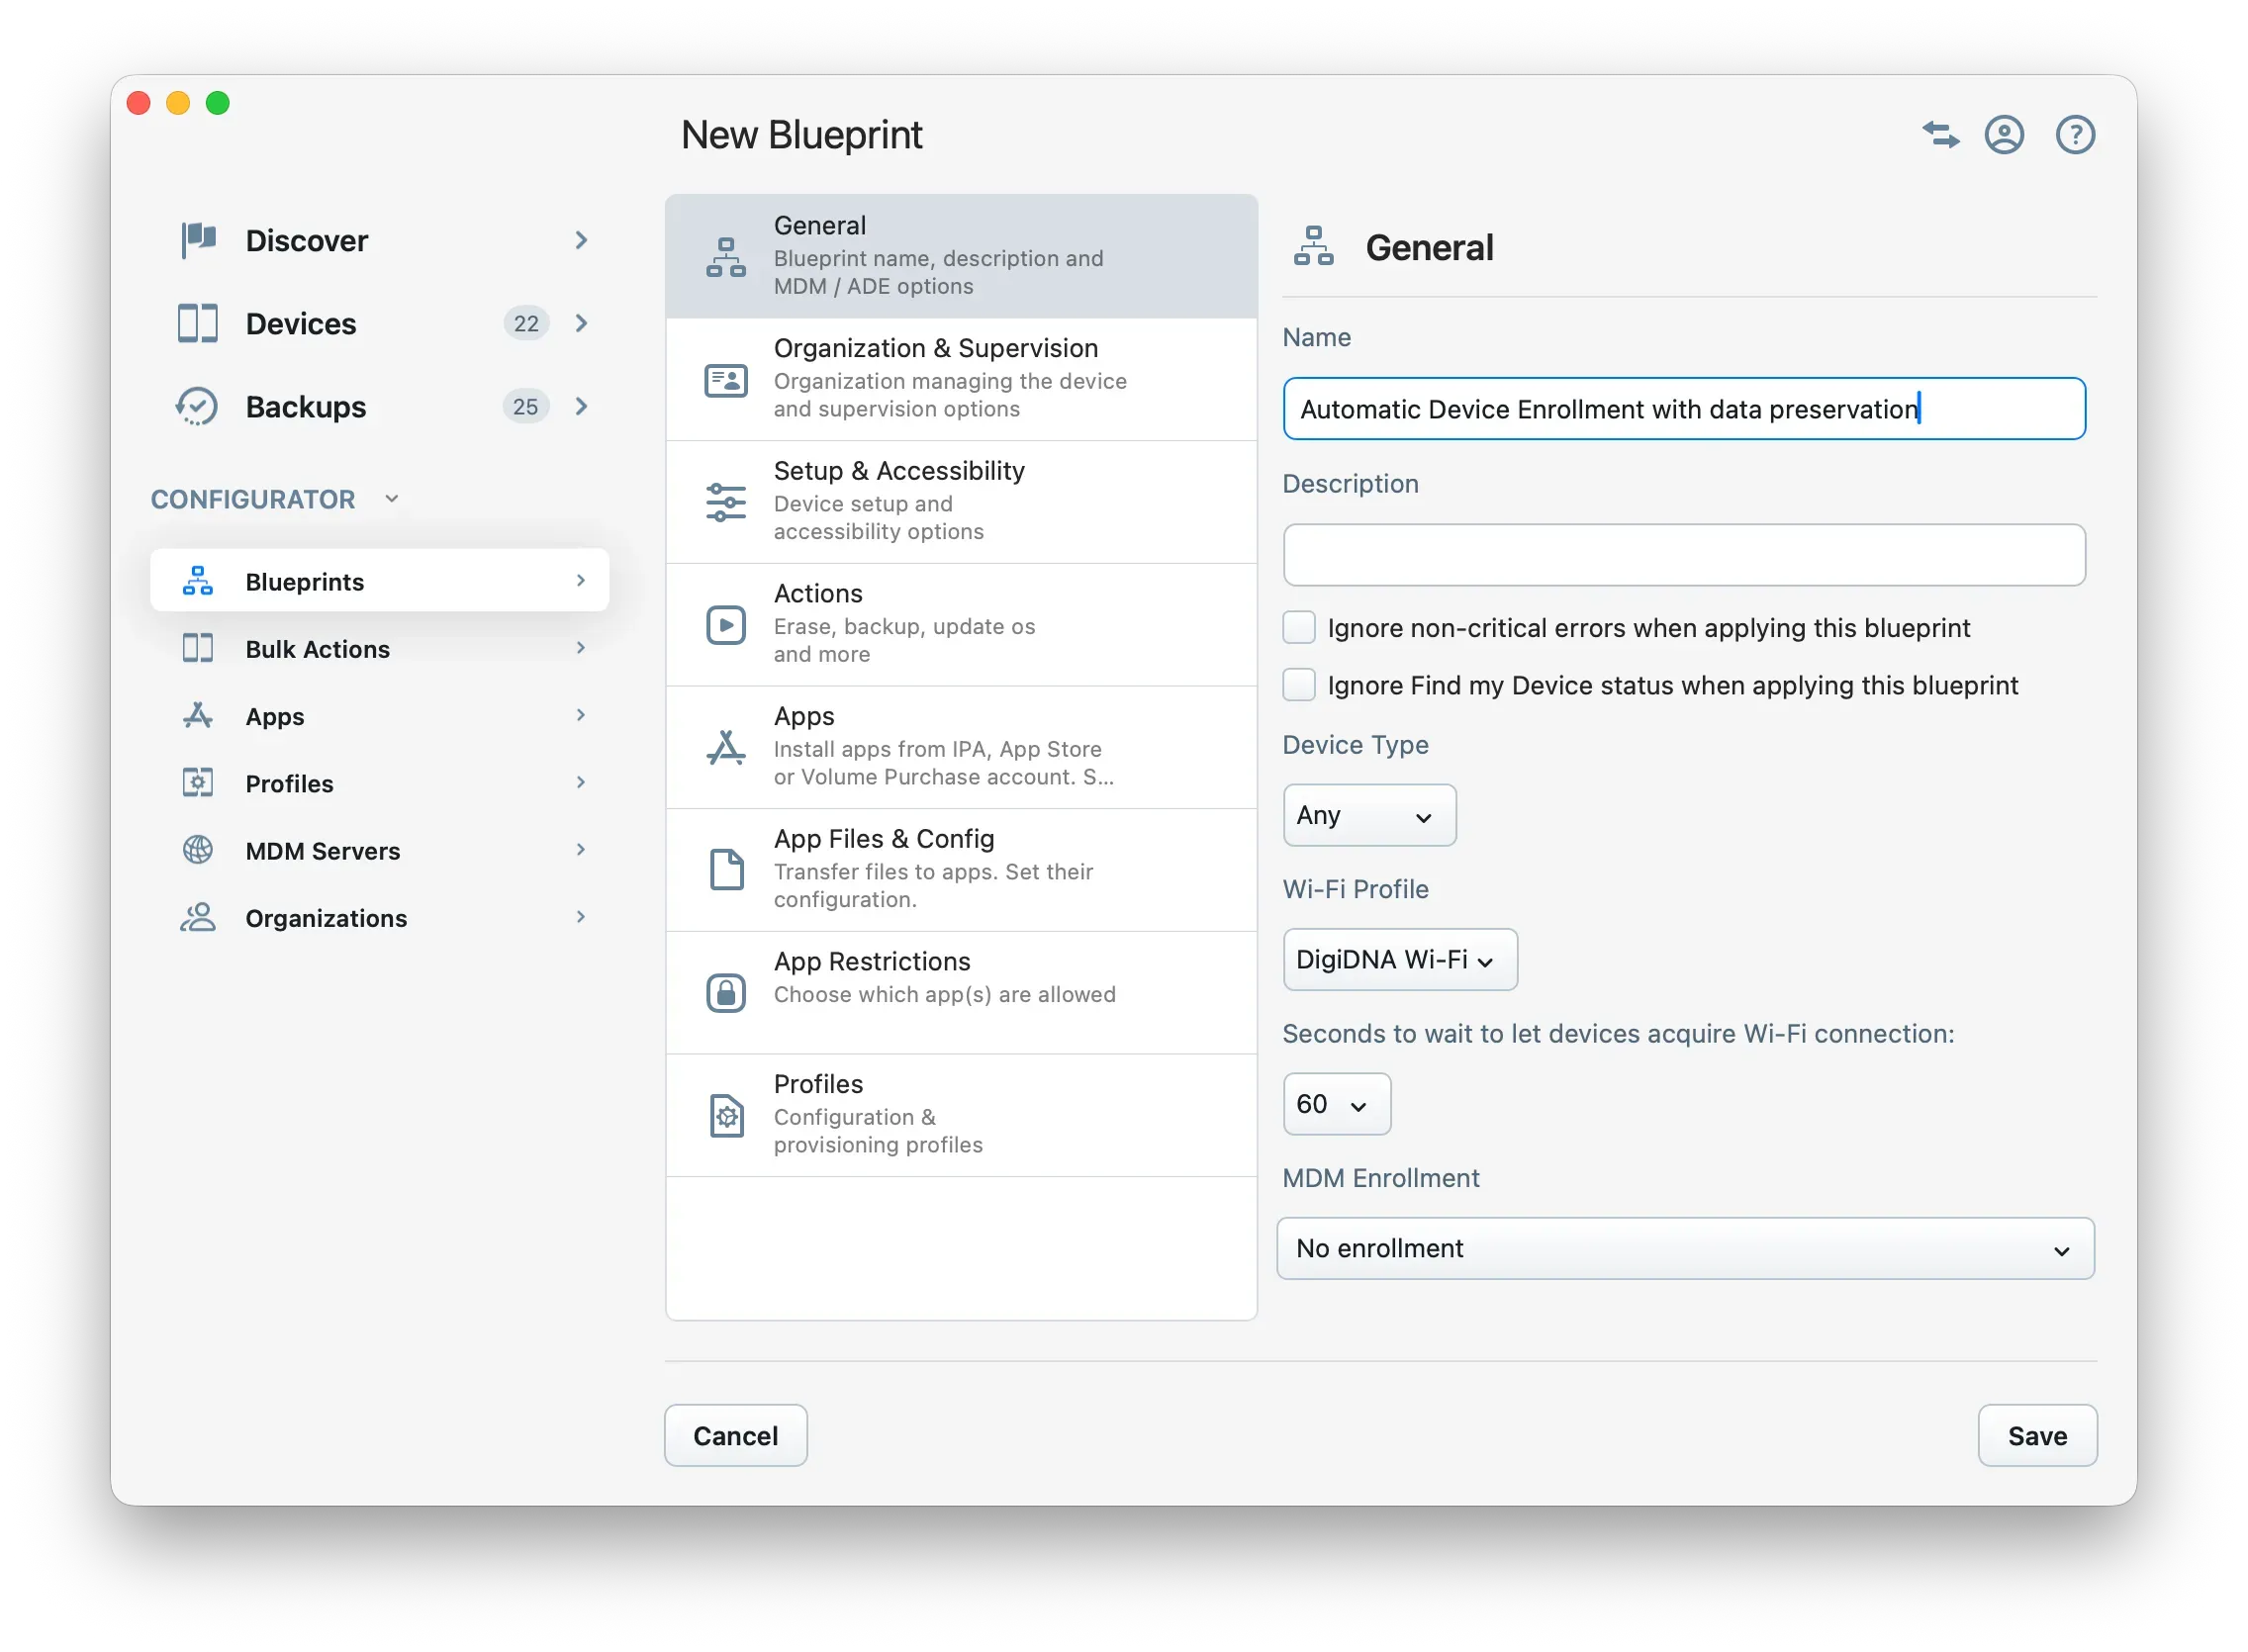This screenshot has height=1652, width=2248.
Task: Select the General blueprint section
Action: pos(961,256)
